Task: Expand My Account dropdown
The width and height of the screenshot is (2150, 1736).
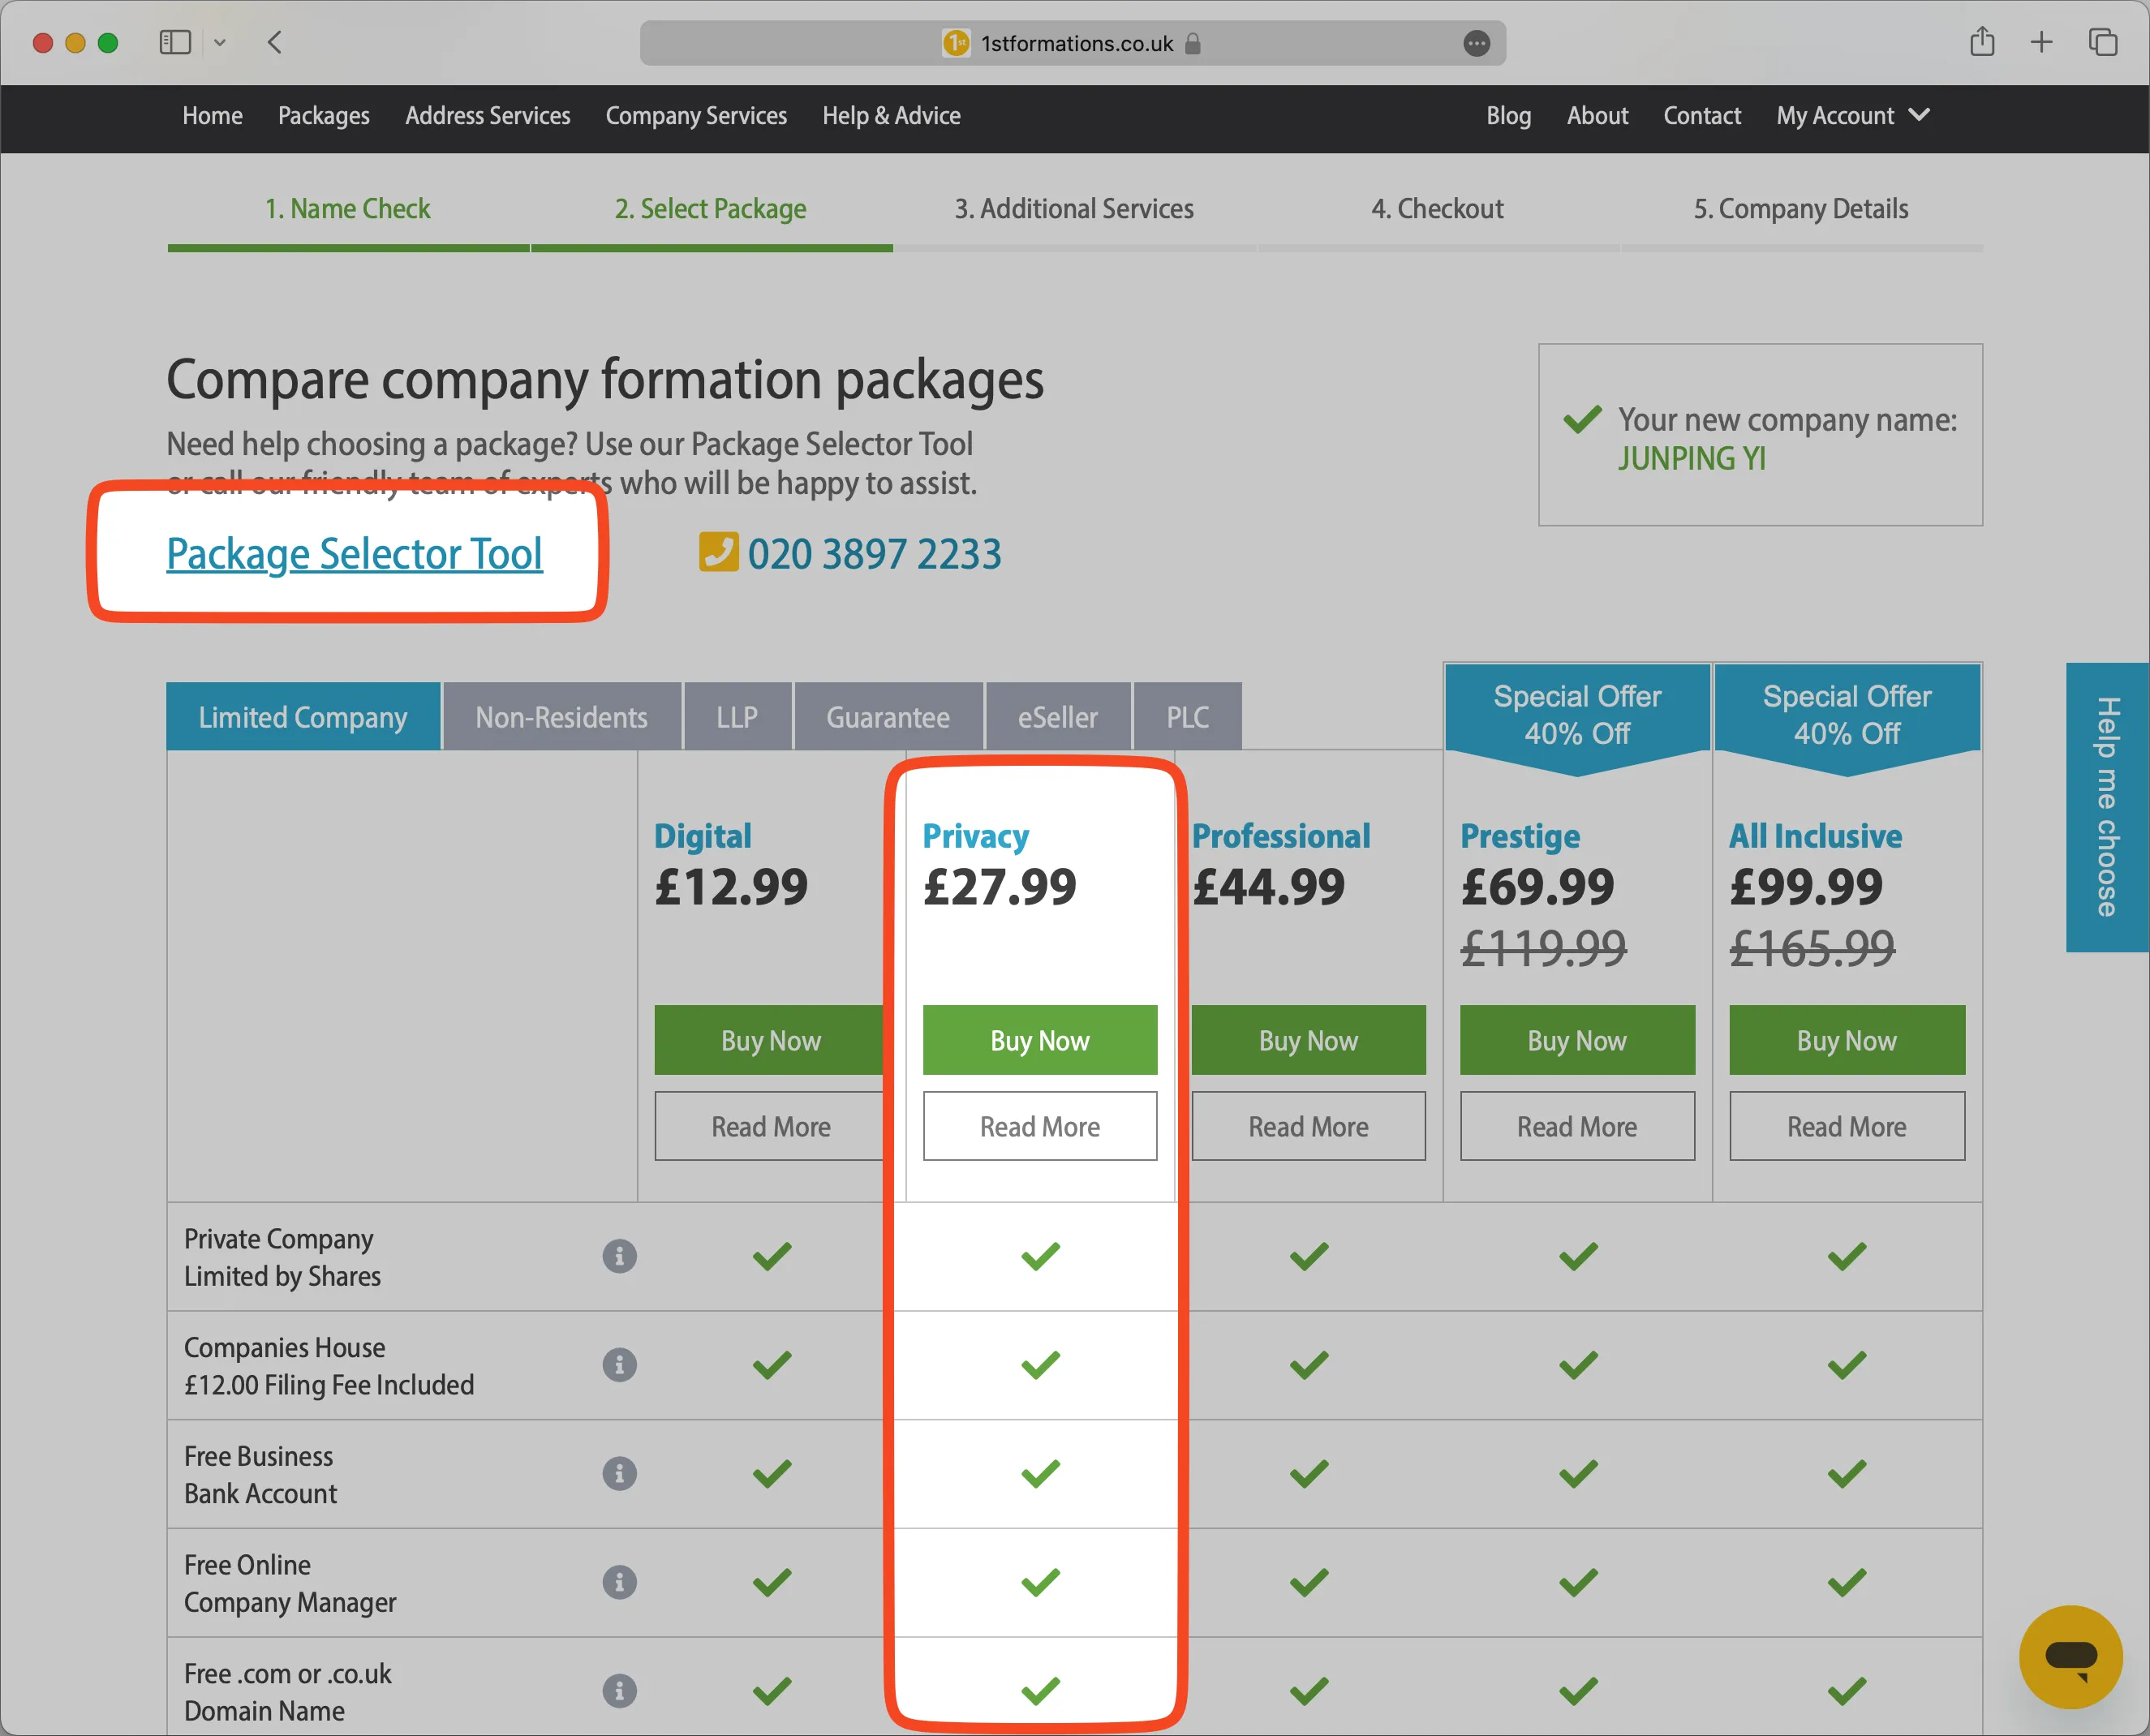Action: [x=1852, y=116]
